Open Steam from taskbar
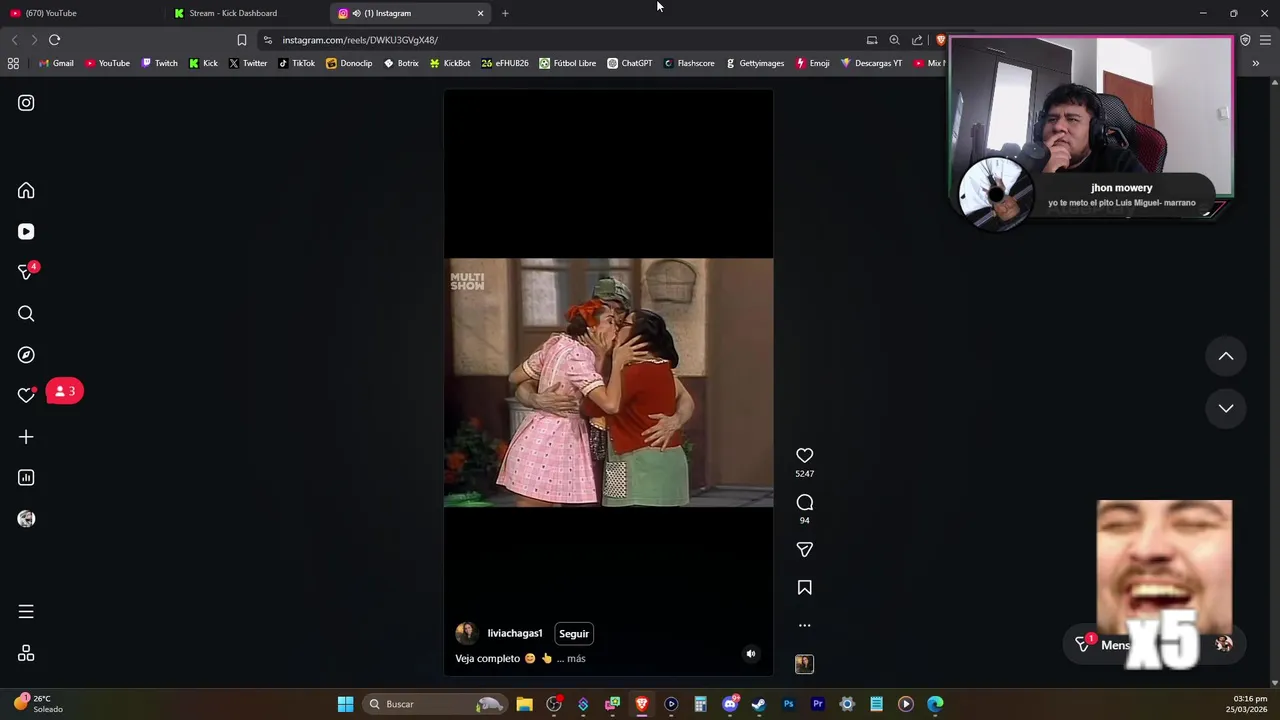The width and height of the screenshot is (1280, 720). pos(759,704)
